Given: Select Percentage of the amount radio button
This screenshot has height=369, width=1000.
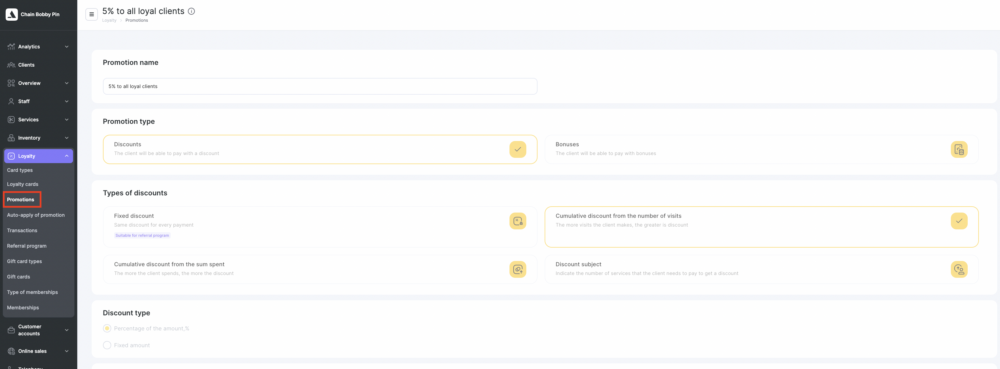Looking at the screenshot, I should [107, 328].
